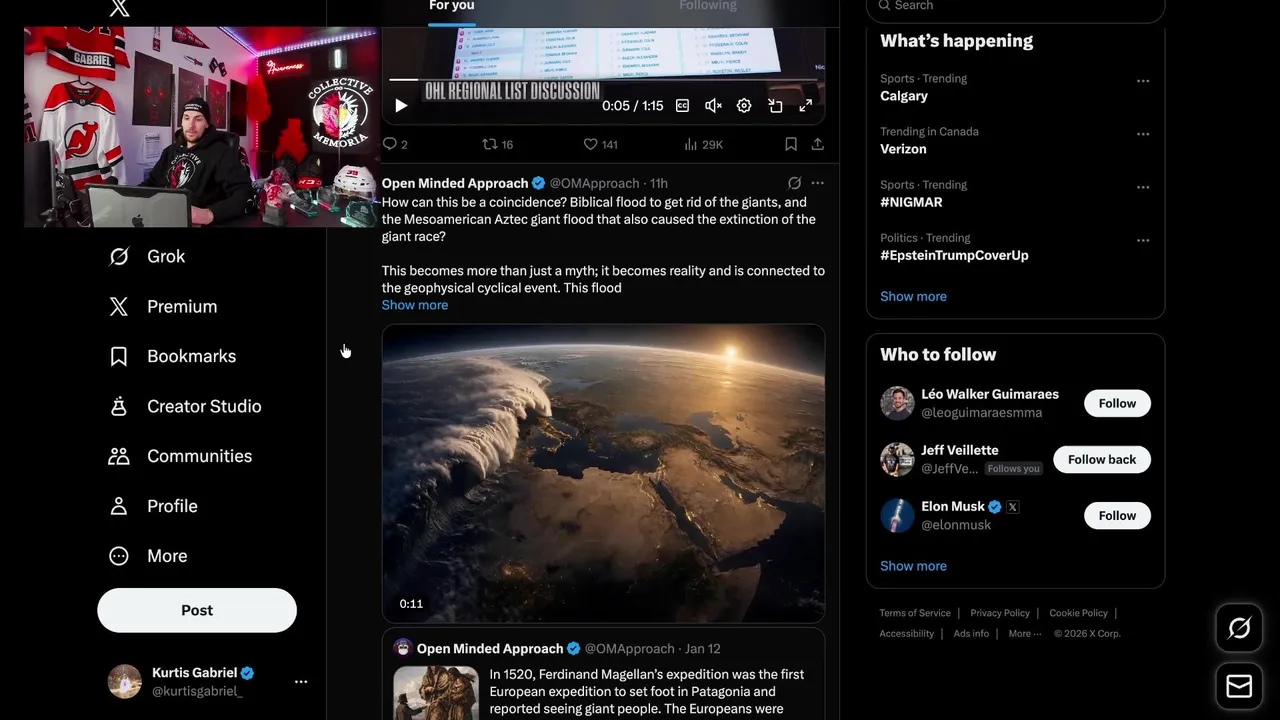Viewport: 1280px width, 720px height.
Task: Open the floating Messages envelope button
Action: click(1239, 686)
